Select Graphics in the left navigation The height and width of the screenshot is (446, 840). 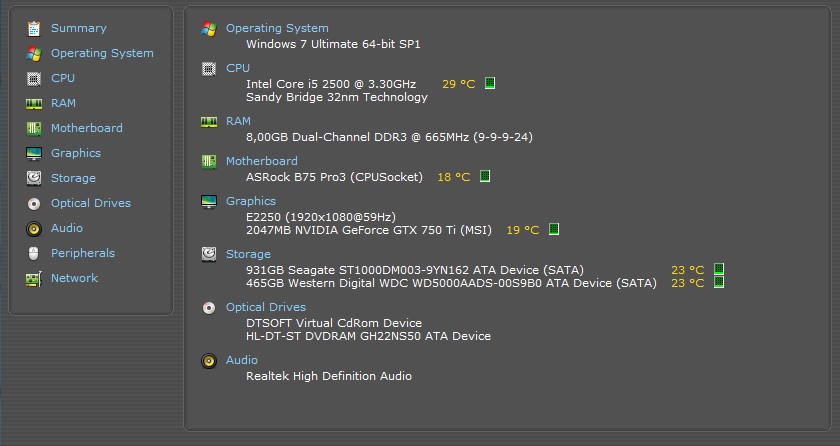(76, 153)
